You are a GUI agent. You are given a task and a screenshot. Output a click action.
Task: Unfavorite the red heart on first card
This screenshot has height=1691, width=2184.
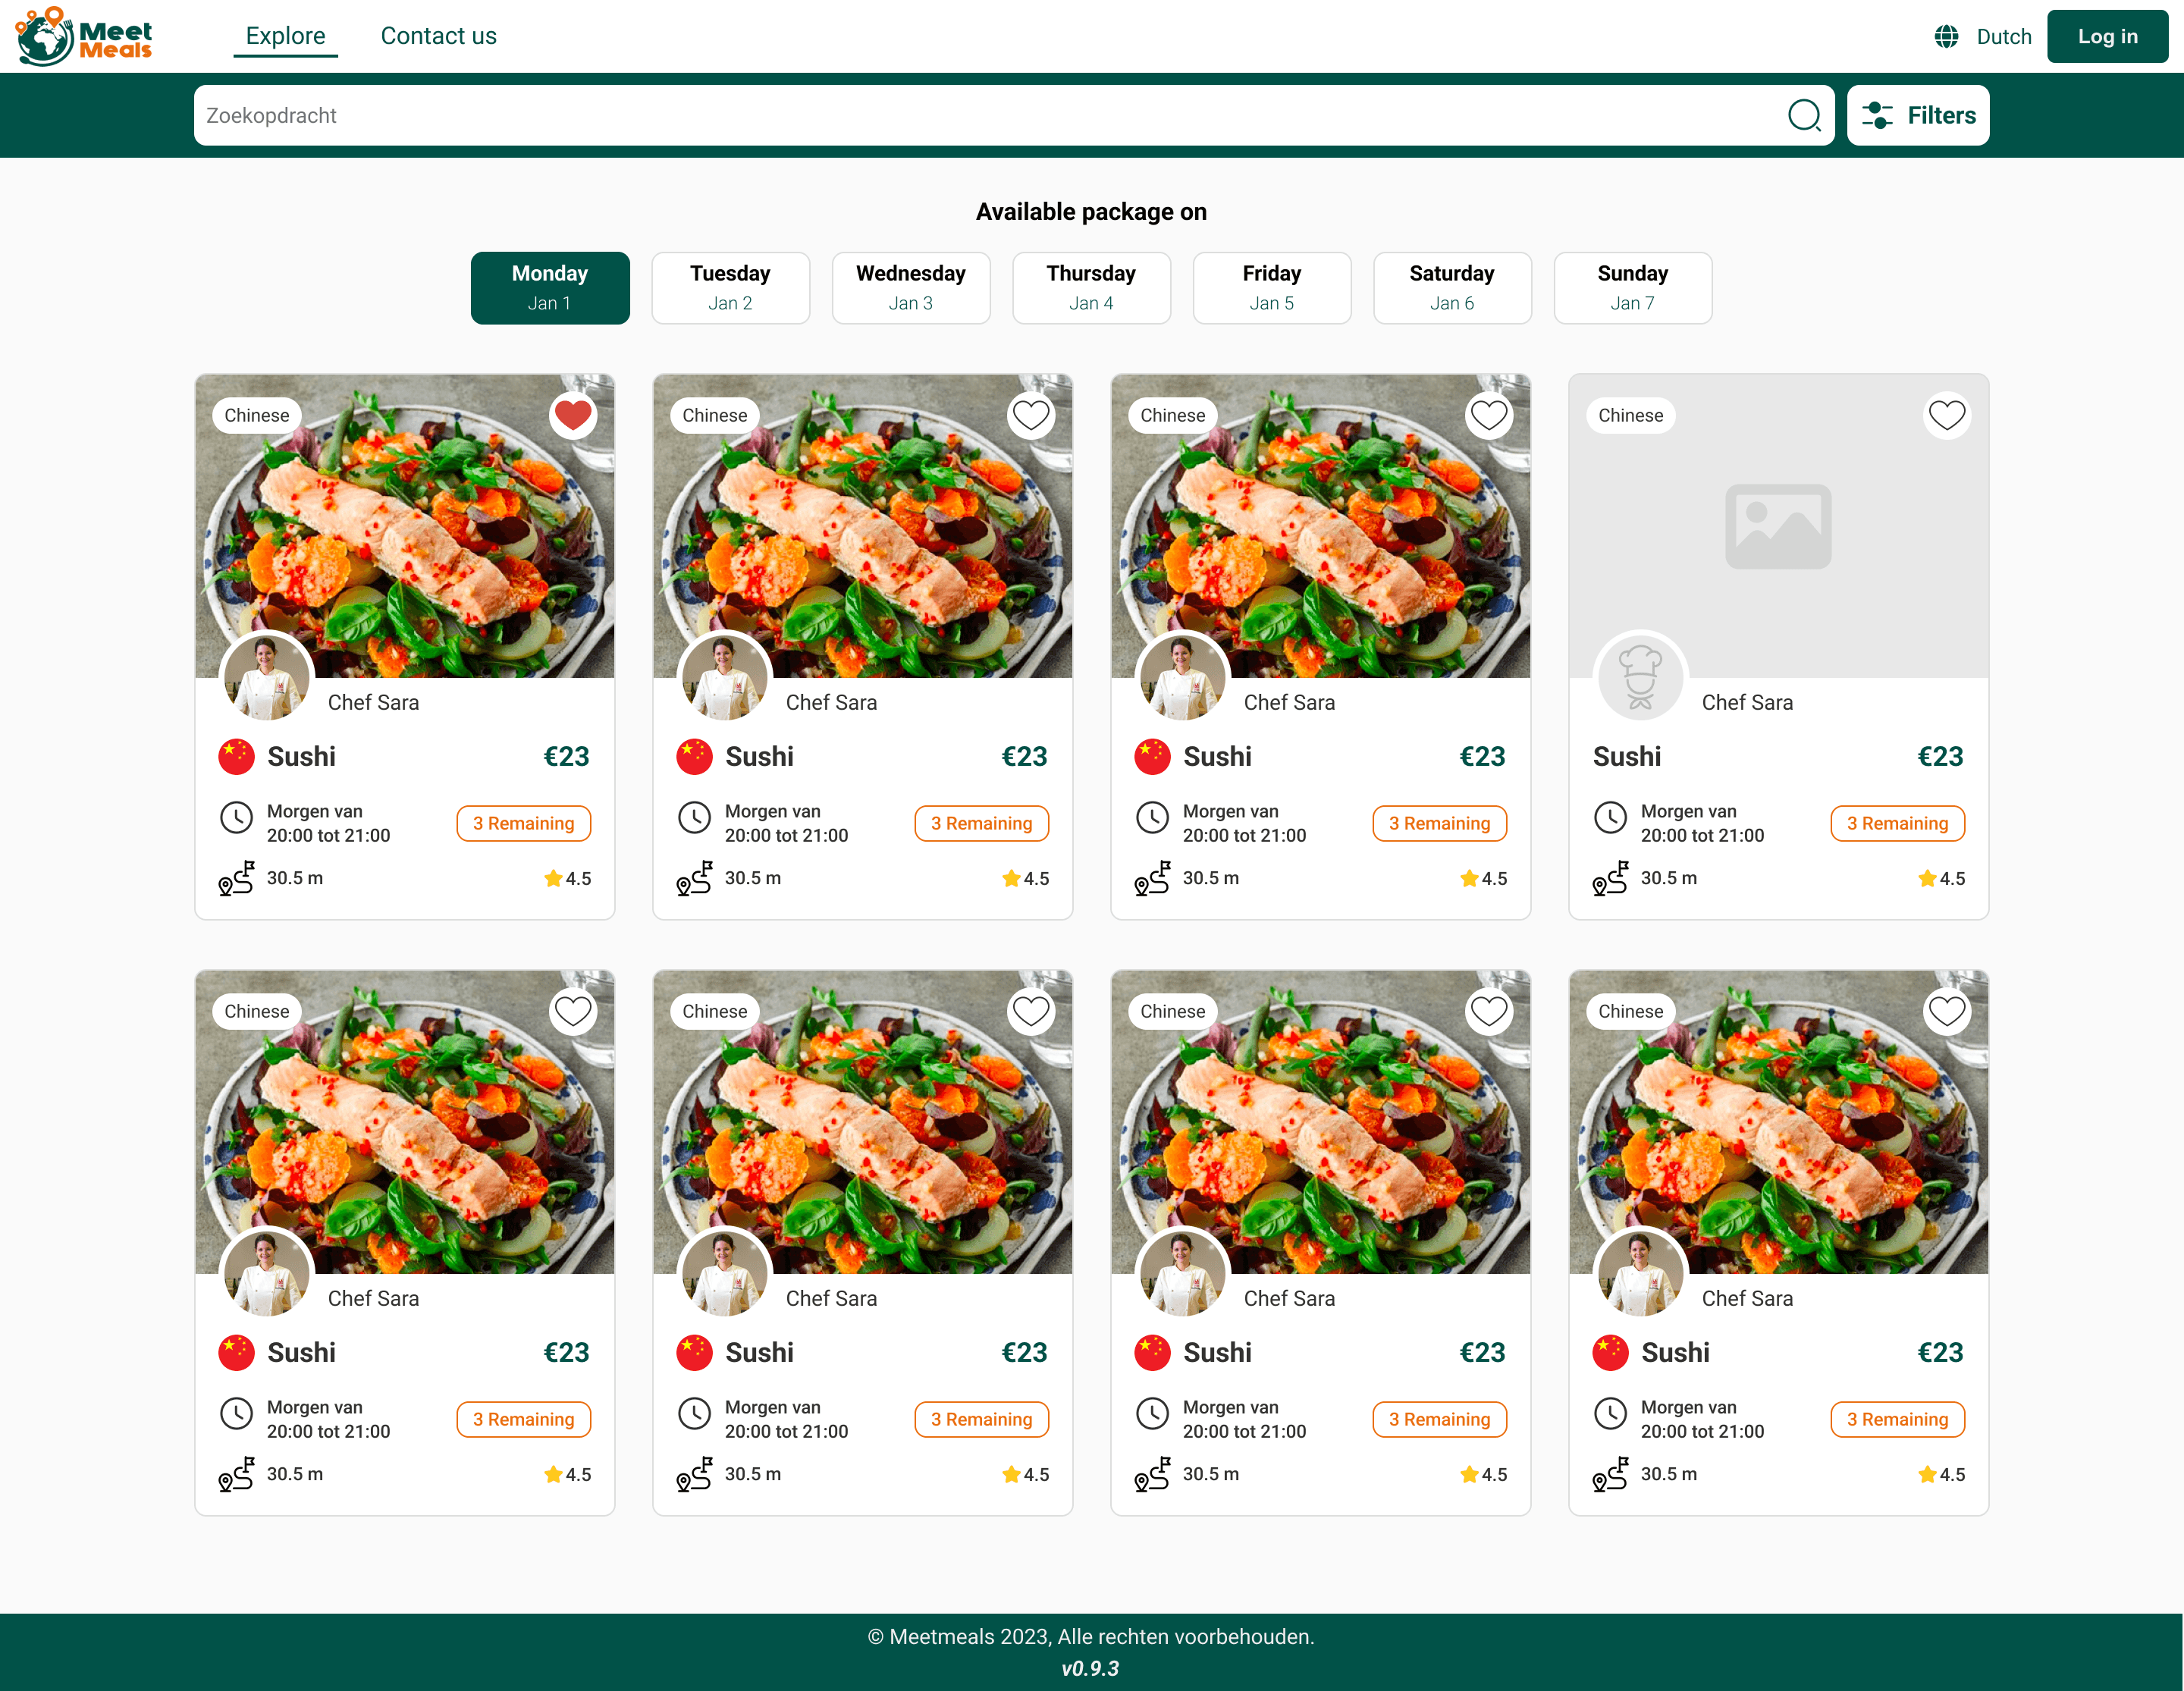coord(573,415)
